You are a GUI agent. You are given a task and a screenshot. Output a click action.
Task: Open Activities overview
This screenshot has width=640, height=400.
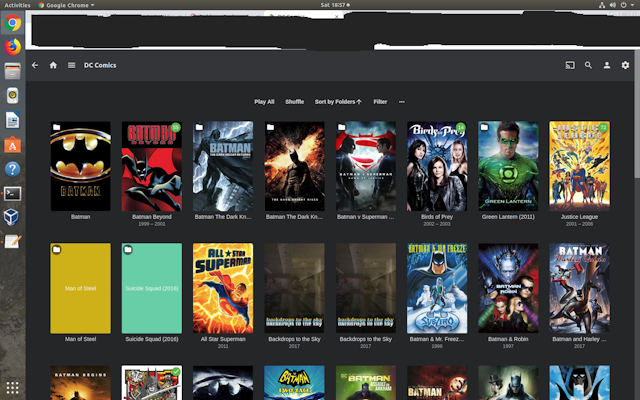click(17, 5)
